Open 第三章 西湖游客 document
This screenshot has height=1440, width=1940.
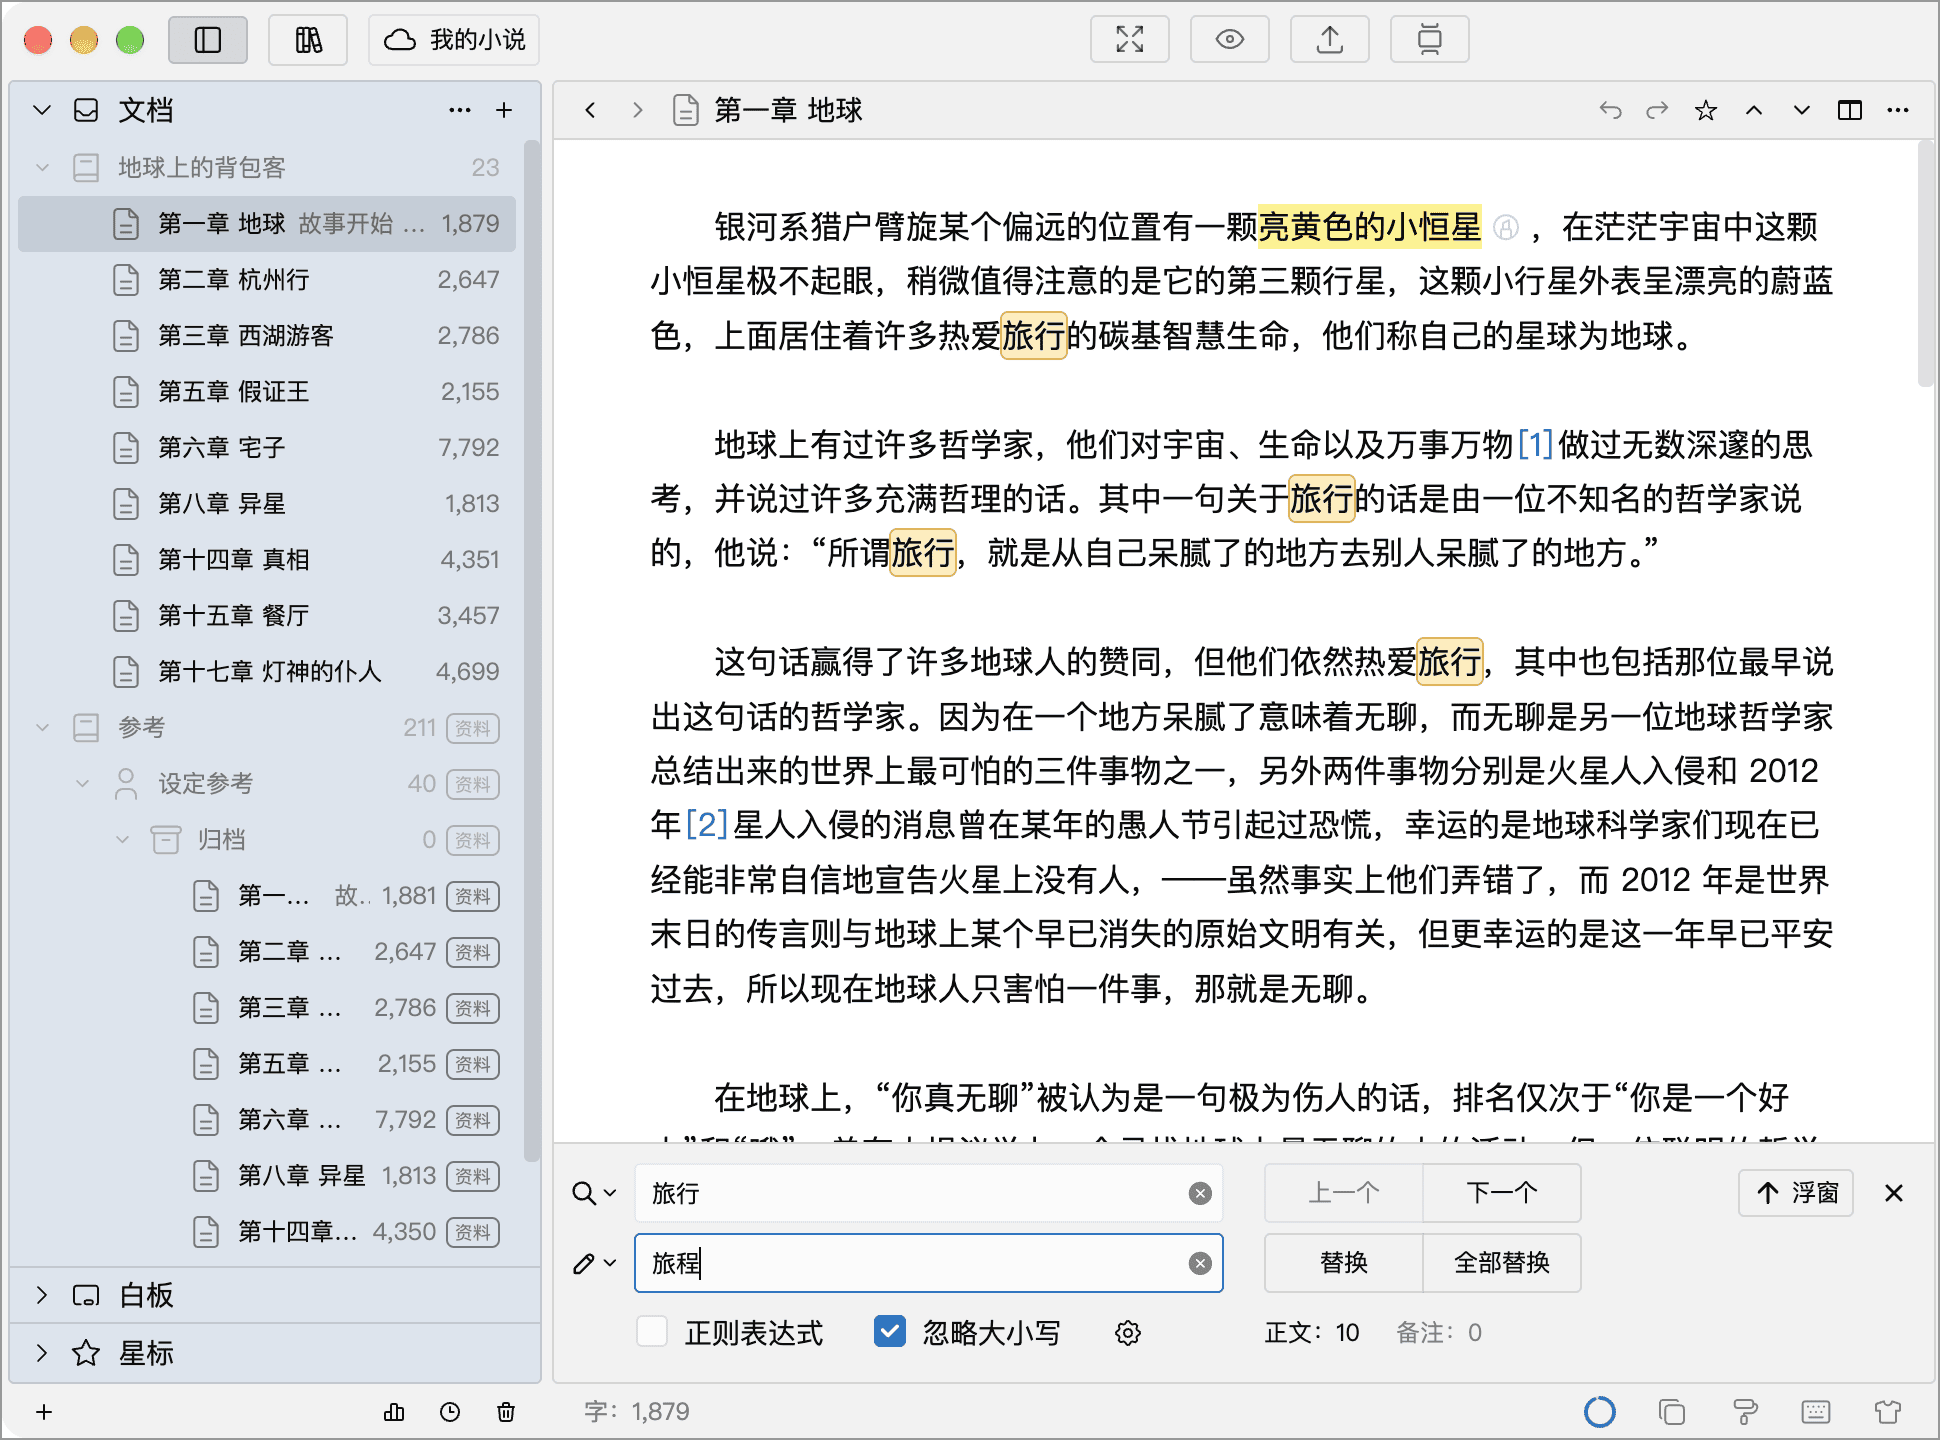[267, 335]
